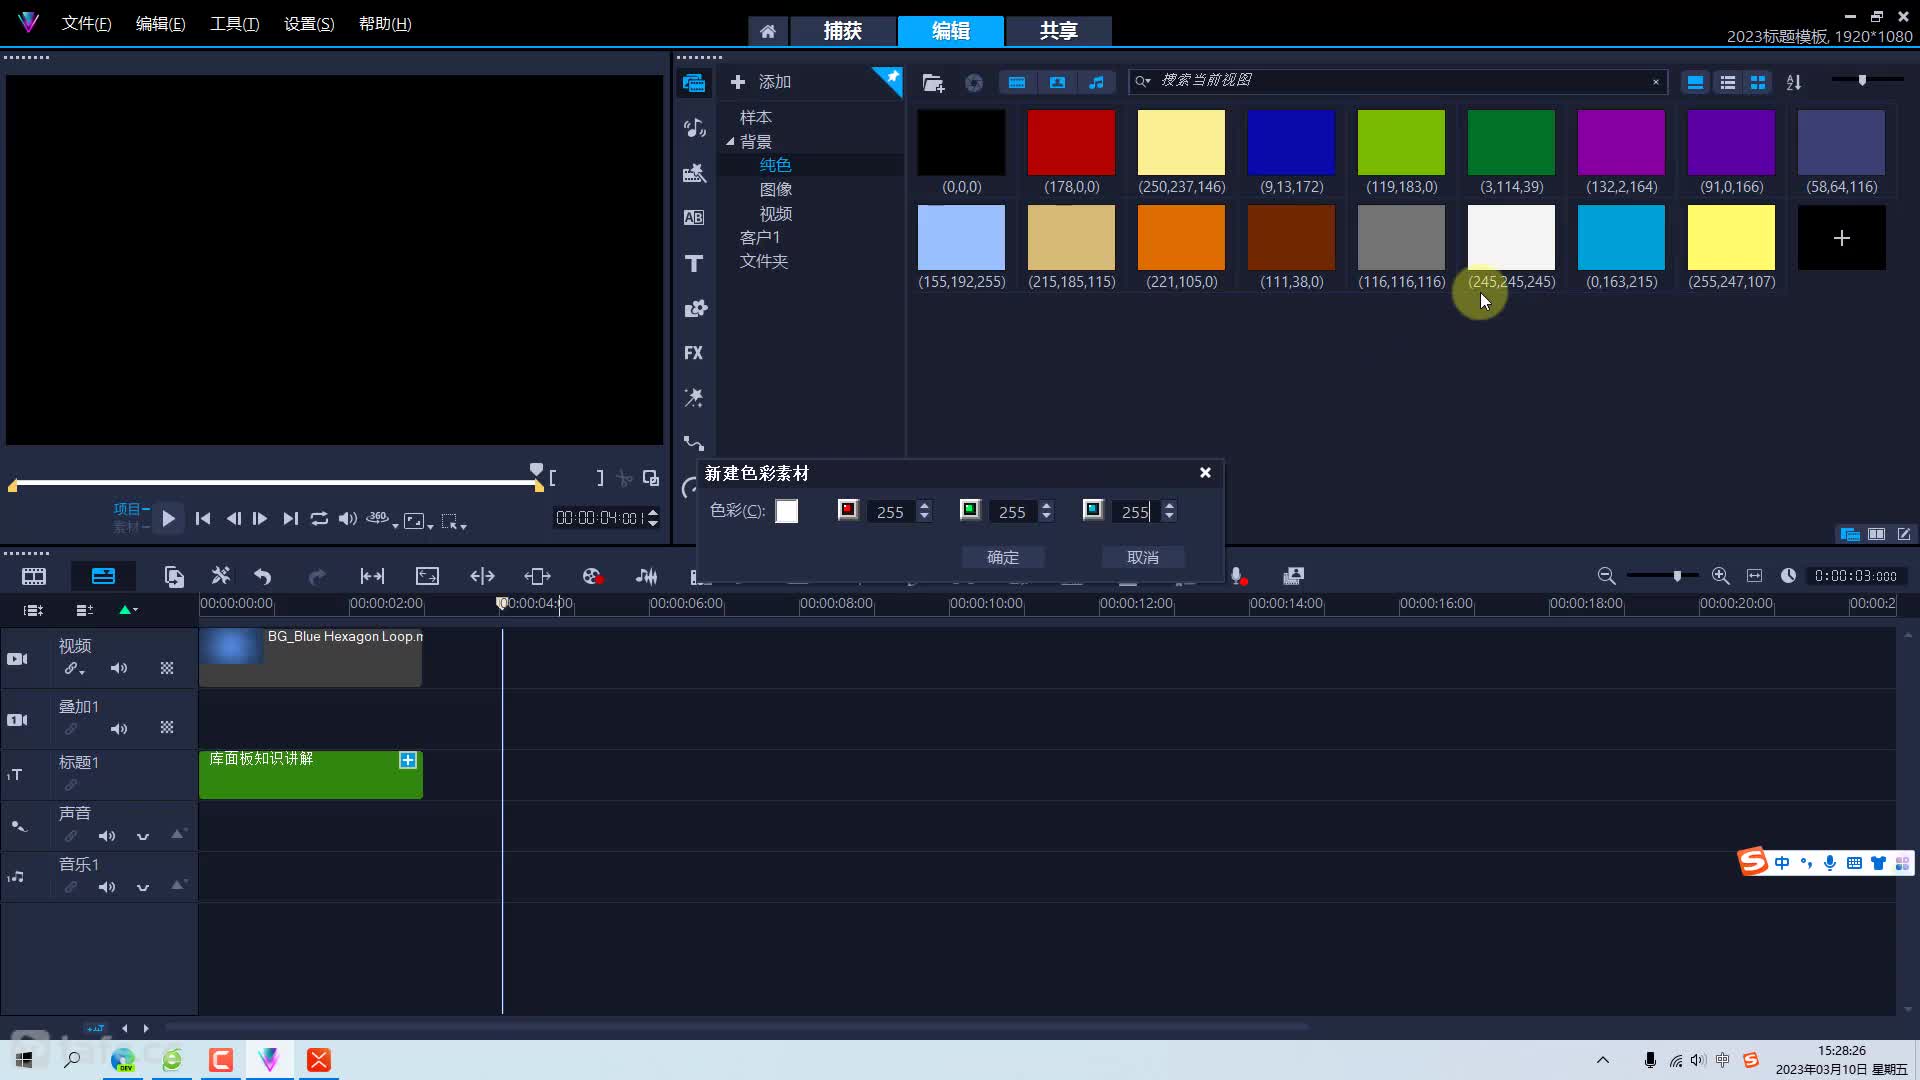Screen dimensions: 1920x1080
Task: Click the voice-over microphone icon in timeline toolbar
Action: coord(1238,577)
